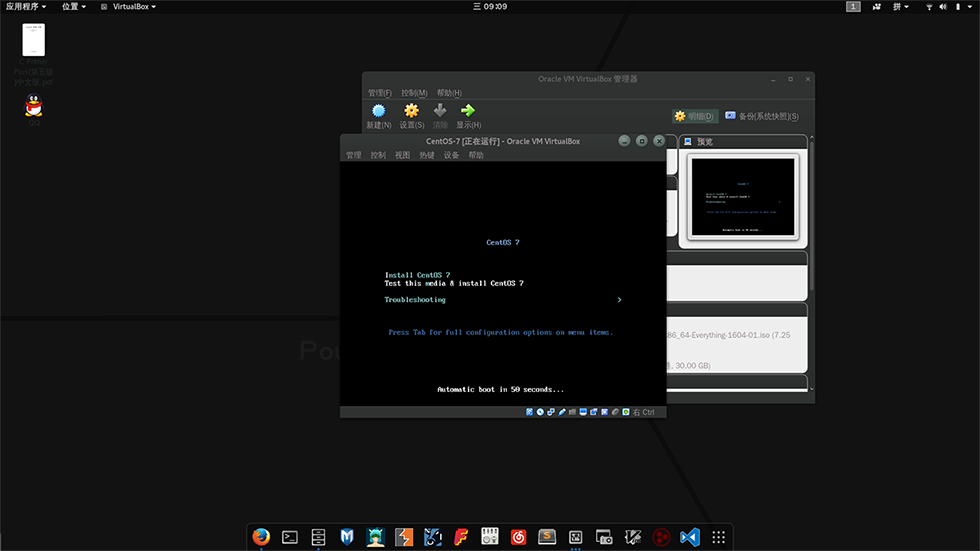The width and height of the screenshot is (980, 551).
Task: Toggle the 明细(D) details view button
Action: pyautogui.click(x=694, y=116)
